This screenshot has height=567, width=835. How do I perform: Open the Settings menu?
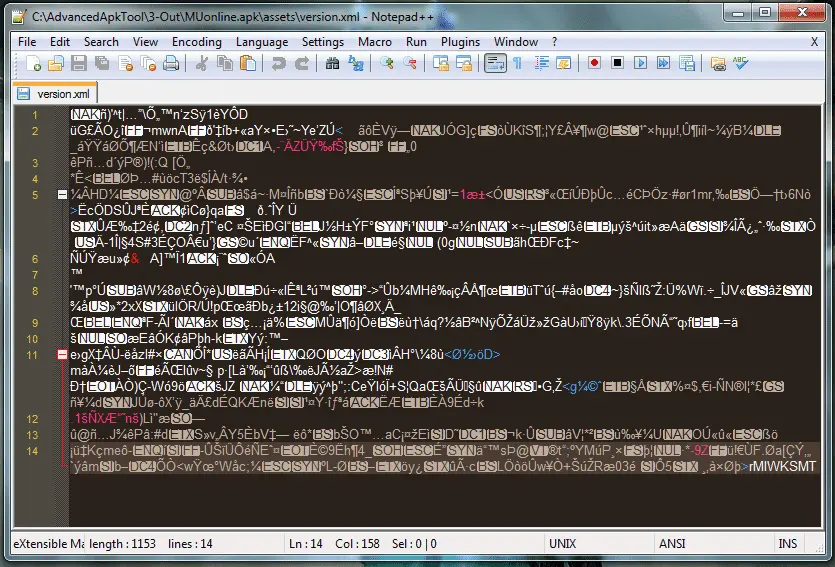[x=323, y=42]
